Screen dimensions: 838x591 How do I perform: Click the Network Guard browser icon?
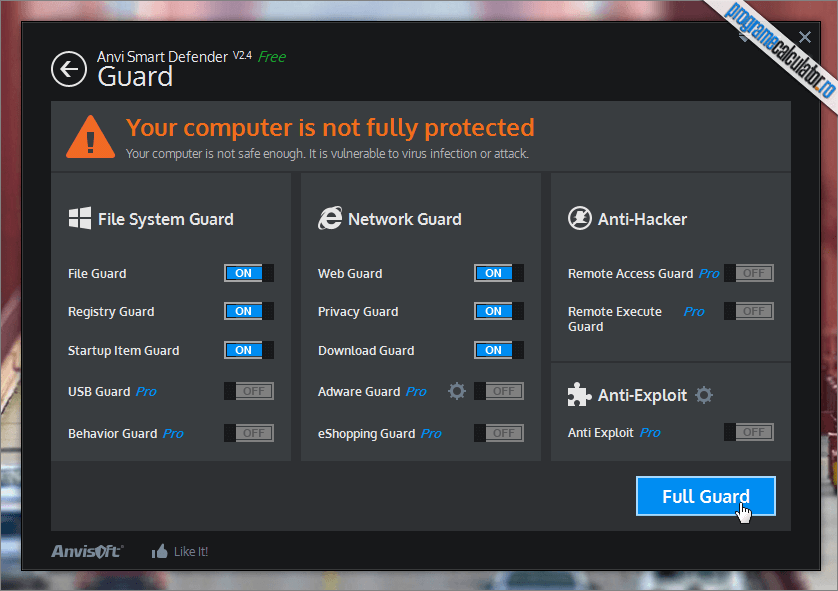(x=330, y=218)
